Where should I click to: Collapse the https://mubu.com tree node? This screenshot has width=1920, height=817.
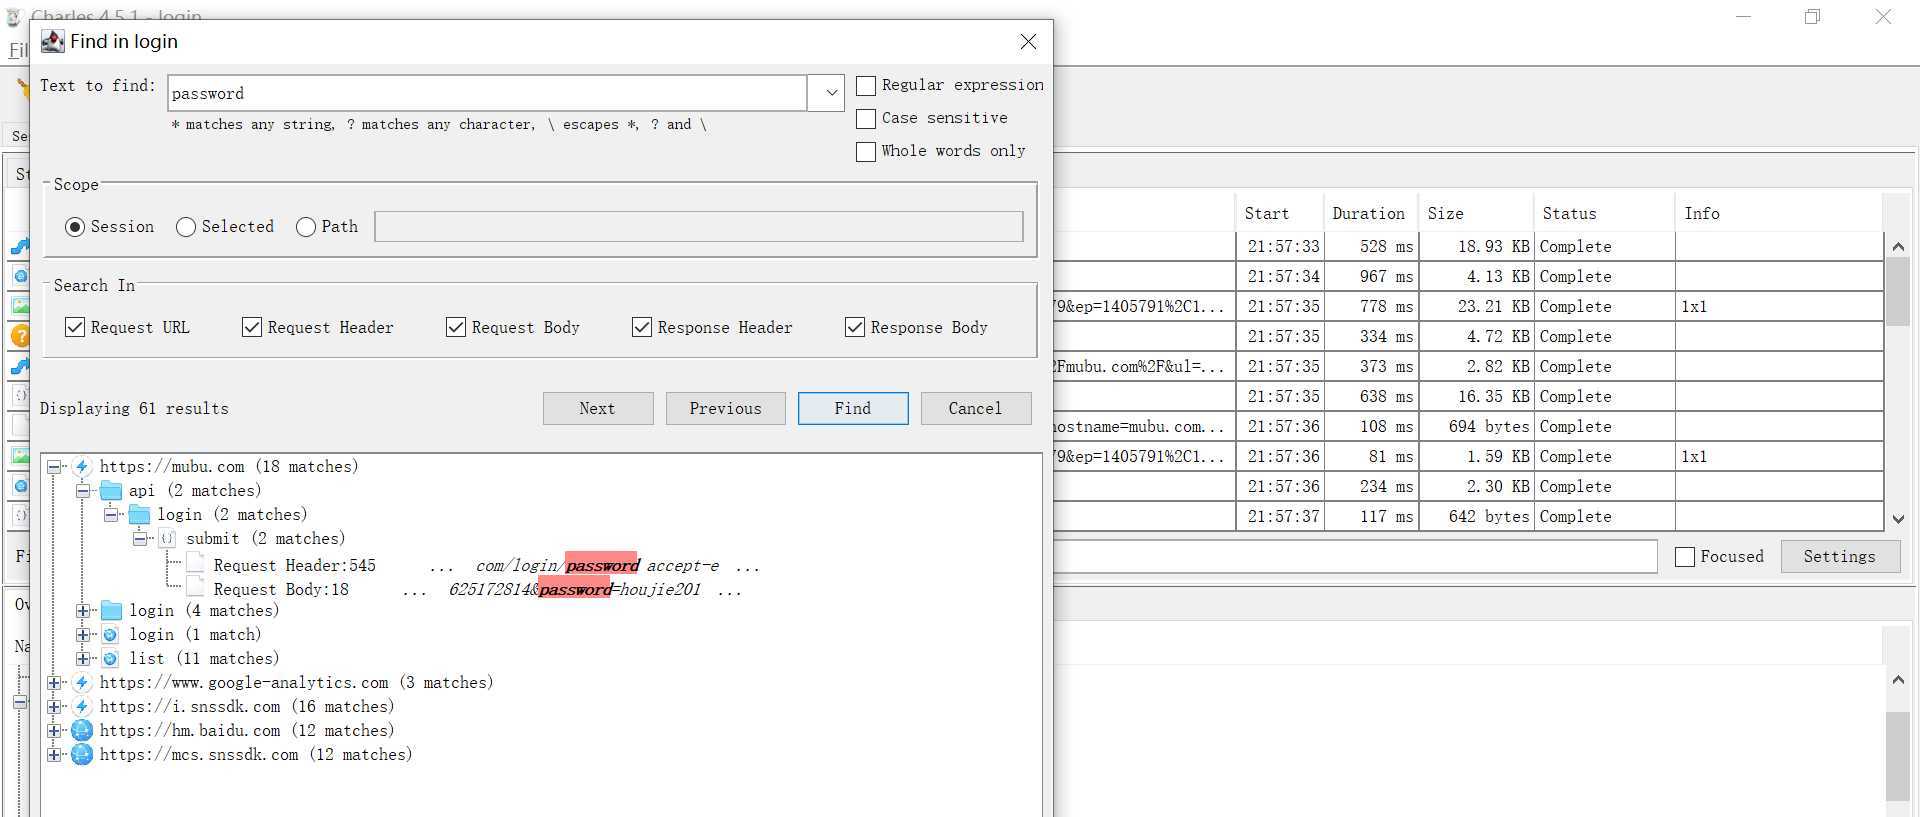pos(55,466)
